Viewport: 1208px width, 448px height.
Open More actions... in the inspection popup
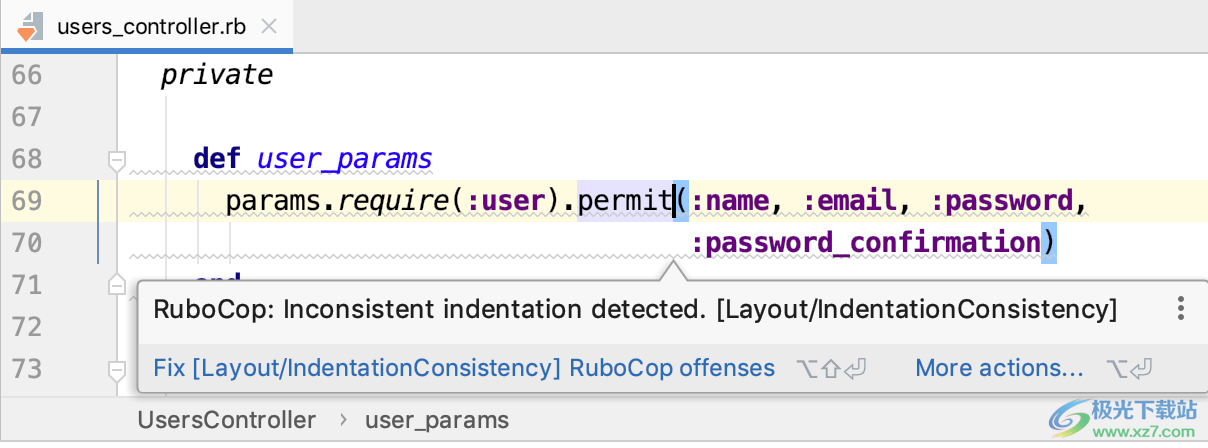[x=999, y=368]
